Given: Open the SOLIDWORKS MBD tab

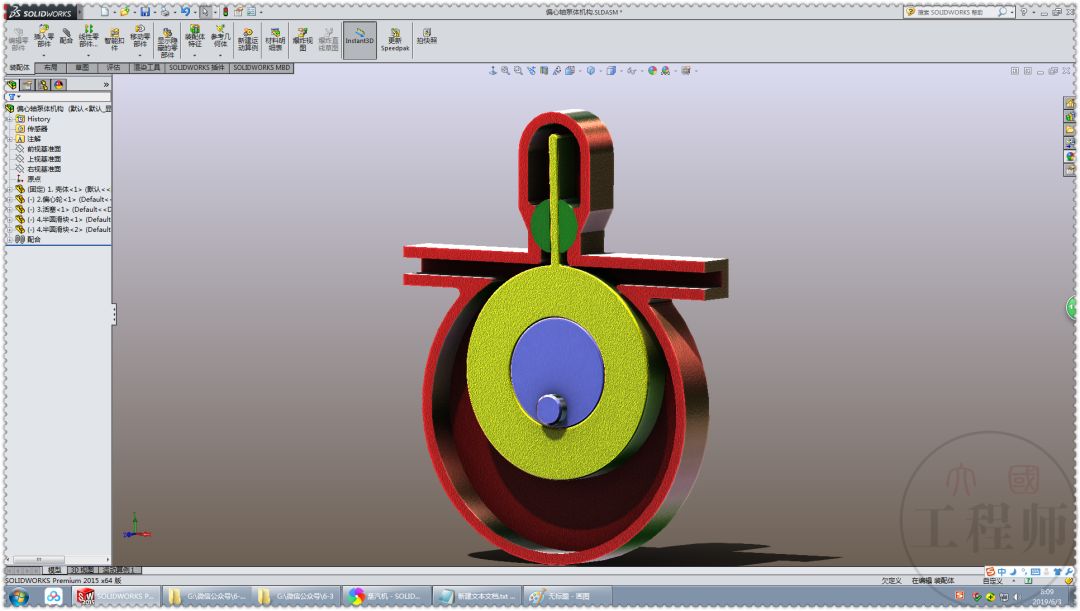Looking at the screenshot, I should 262,68.
